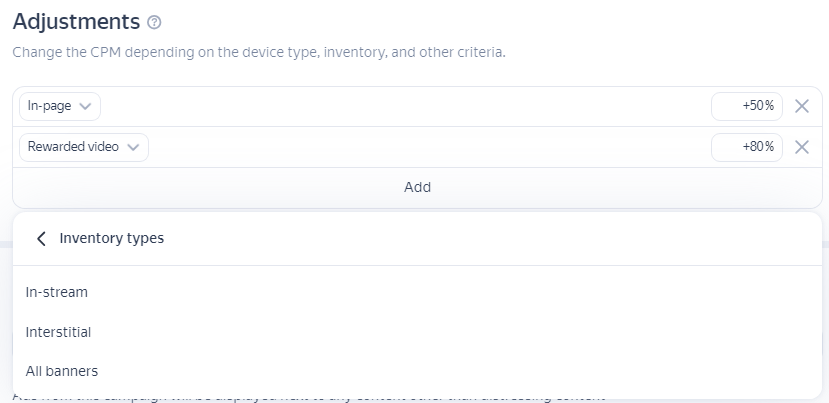Viewport: 829px width, 403px height.
Task: Expand the Rewarded video dropdown
Action: click(x=84, y=147)
